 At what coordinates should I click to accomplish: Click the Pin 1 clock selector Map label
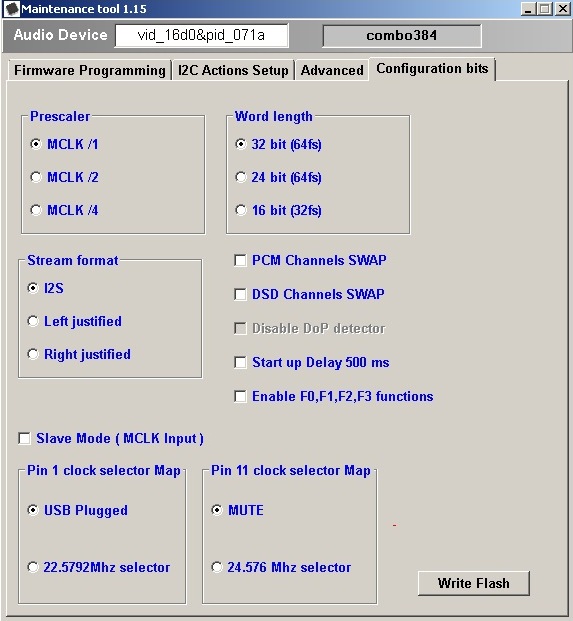coord(104,471)
